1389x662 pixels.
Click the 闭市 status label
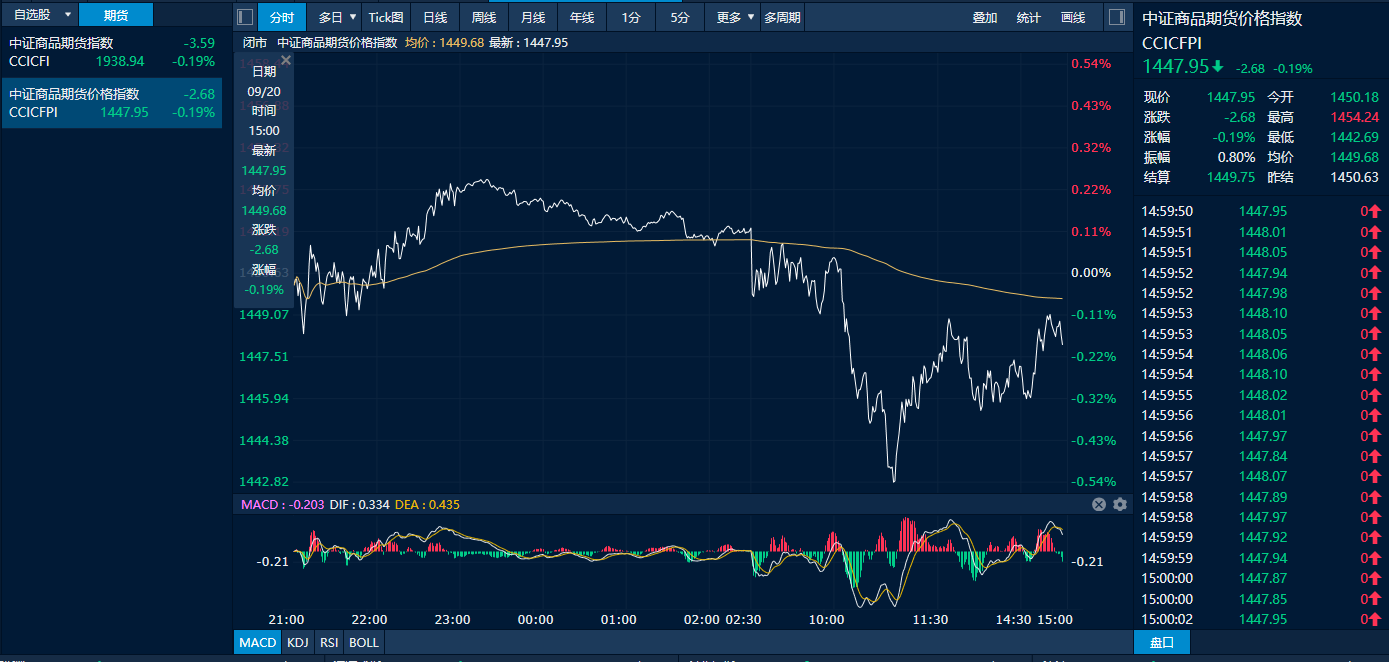tap(255, 43)
